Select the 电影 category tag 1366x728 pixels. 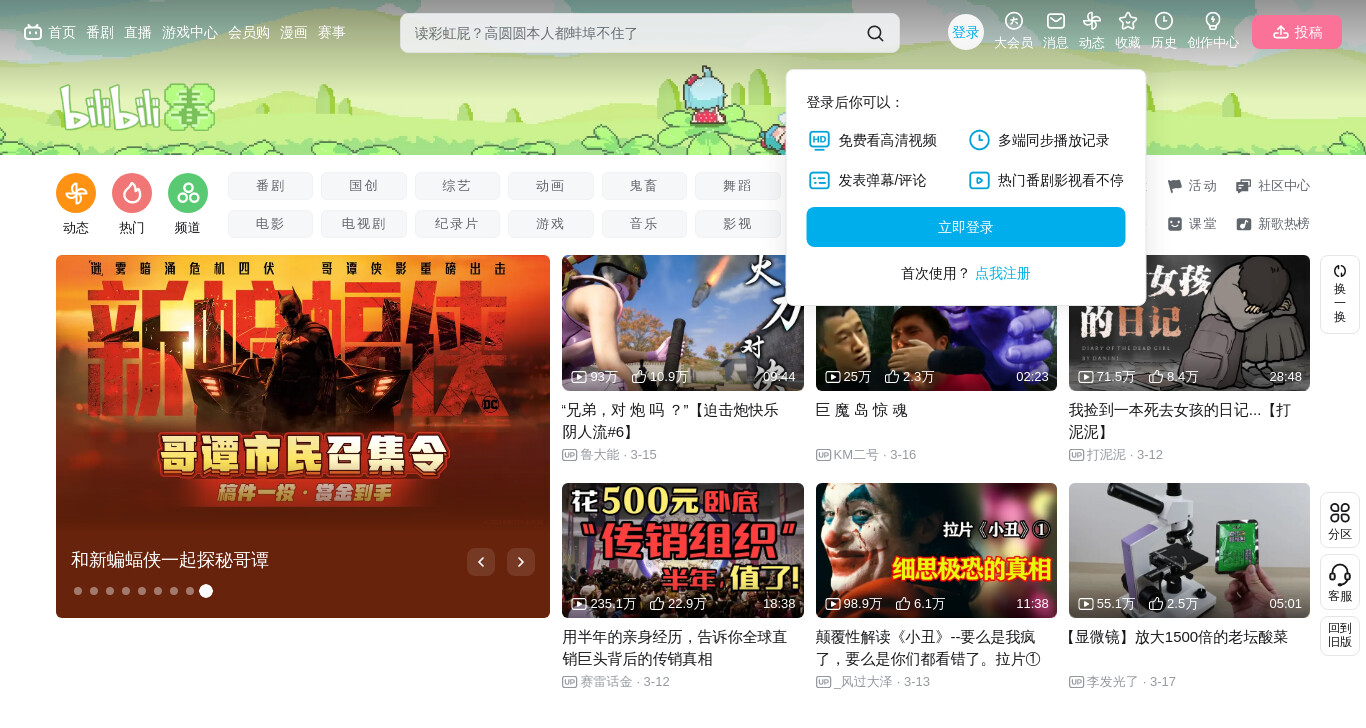tap(270, 224)
